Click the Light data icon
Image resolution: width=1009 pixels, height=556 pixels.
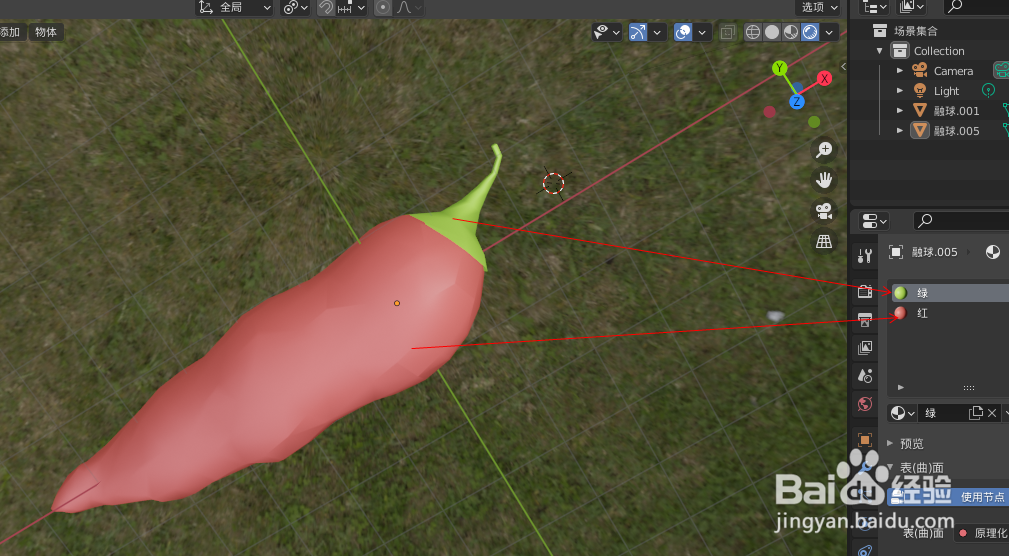[988, 90]
